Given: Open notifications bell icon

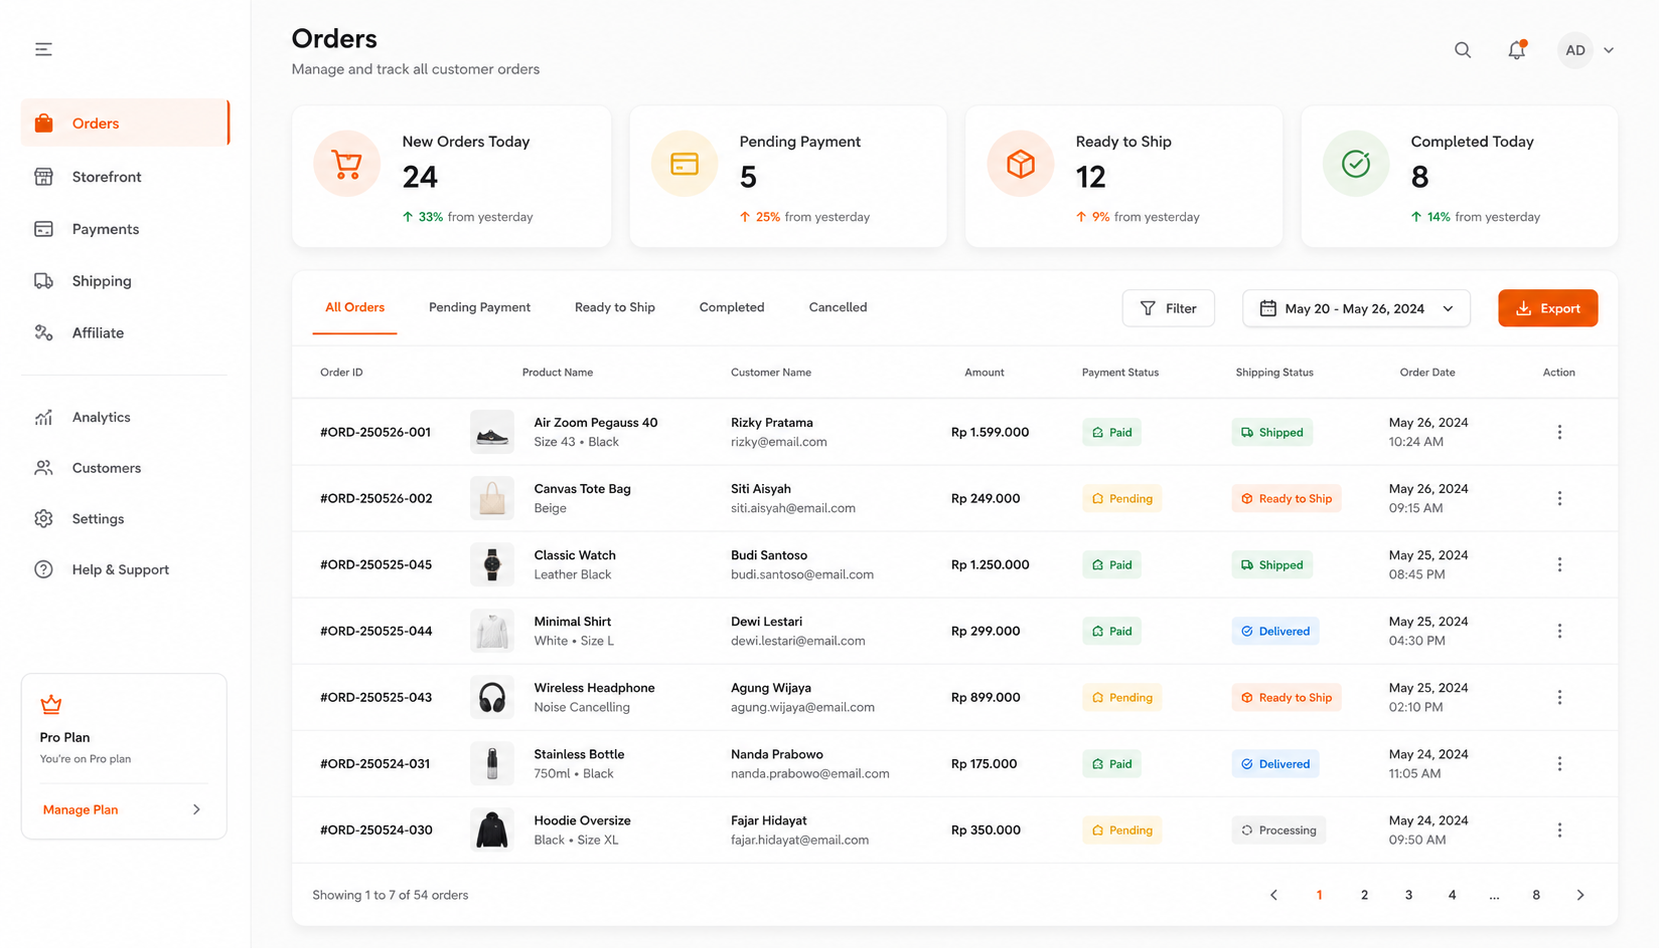Looking at the screenshot, I should (x=1516, y=50).
